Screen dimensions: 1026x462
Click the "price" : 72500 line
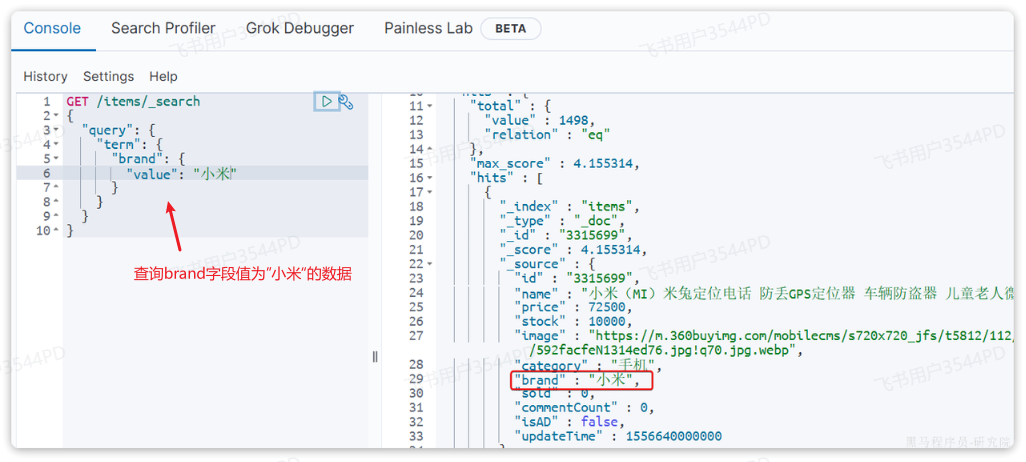pos(573,307)
